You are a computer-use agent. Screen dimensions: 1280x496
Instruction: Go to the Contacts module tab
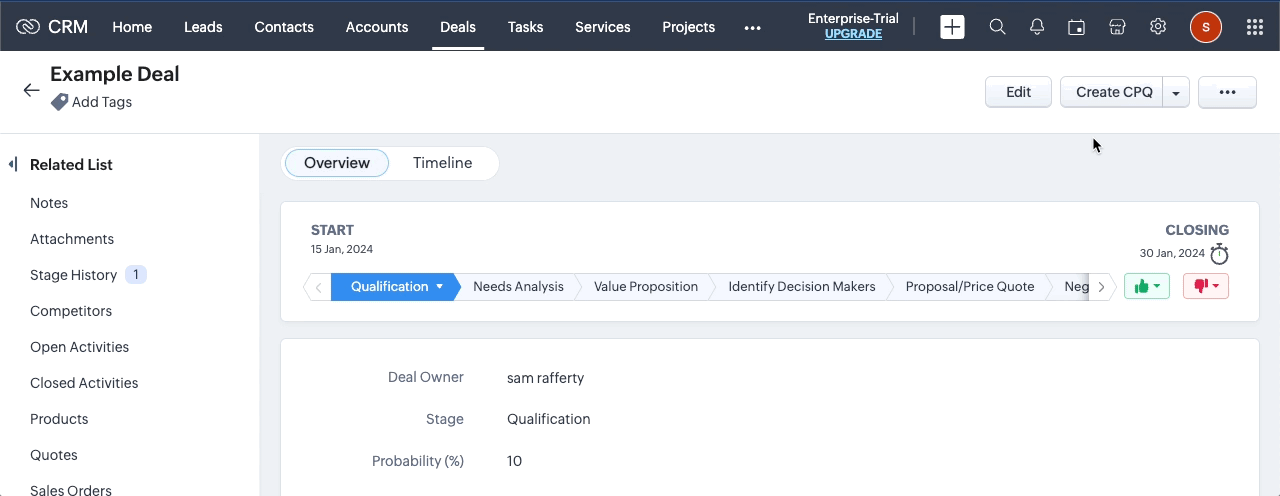pos(284,27)
